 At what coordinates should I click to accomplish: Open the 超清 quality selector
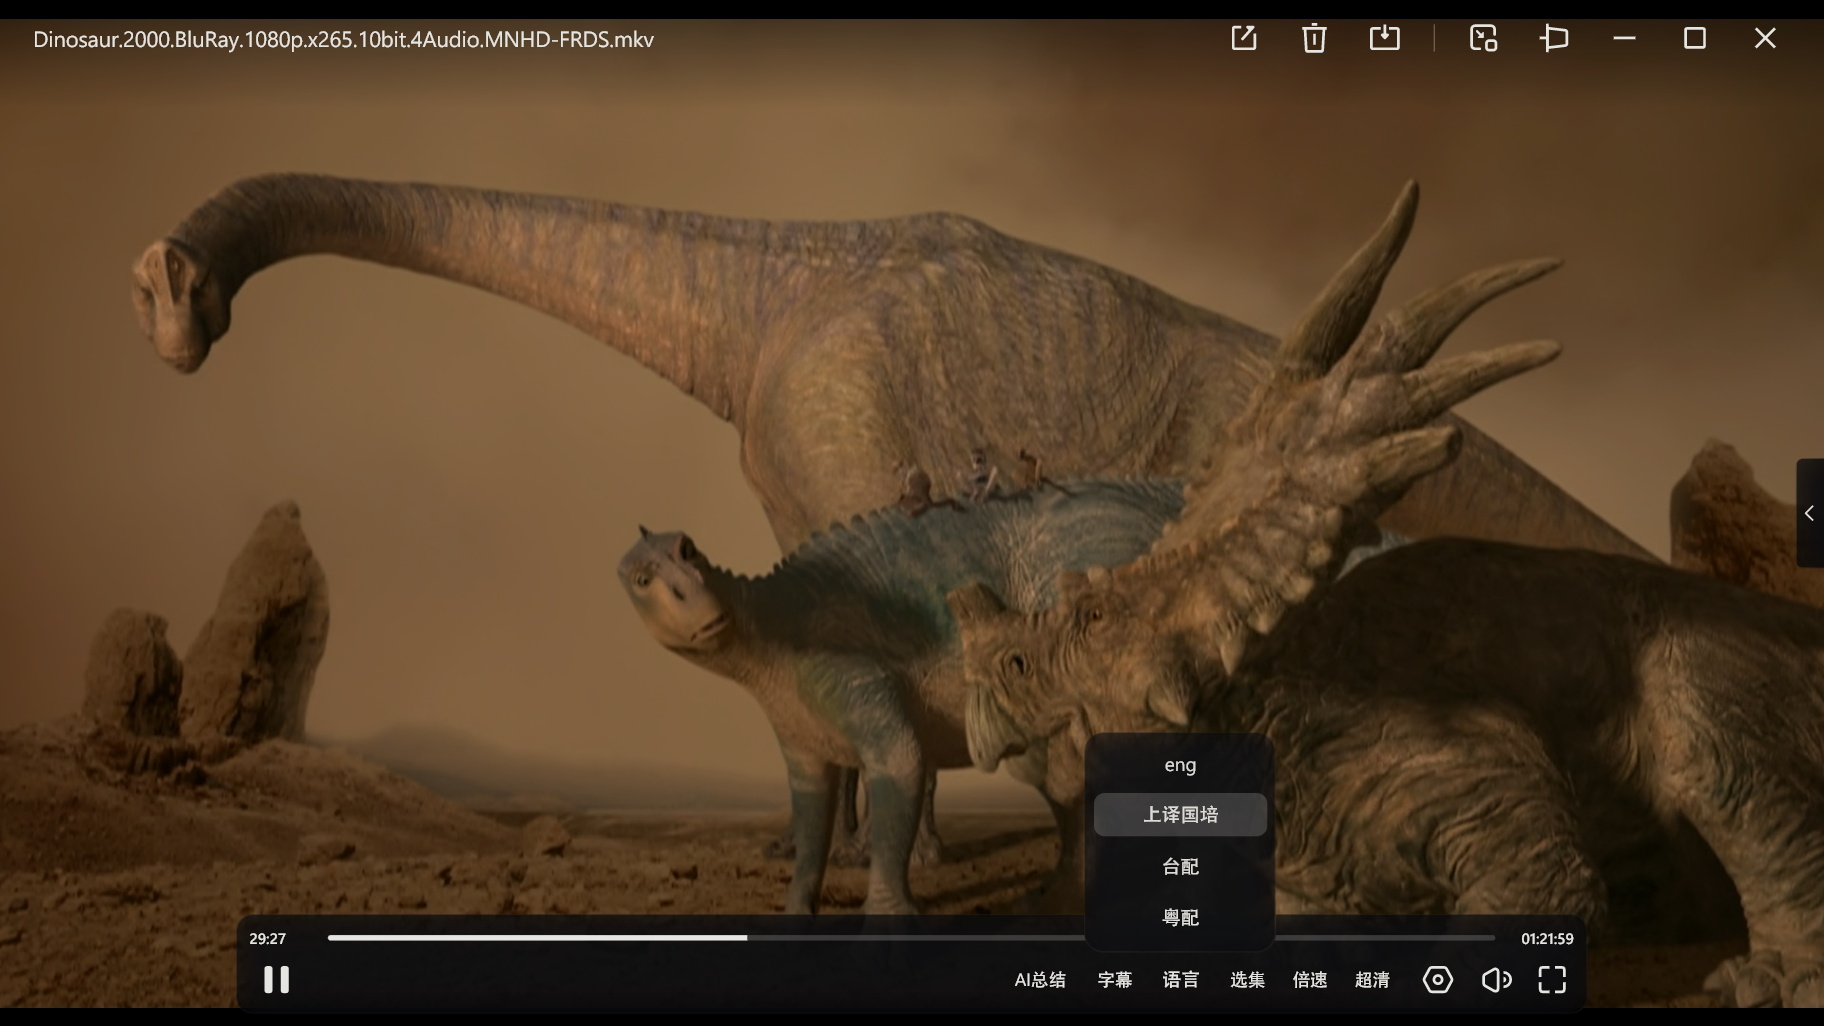(x=1371, y=980)
